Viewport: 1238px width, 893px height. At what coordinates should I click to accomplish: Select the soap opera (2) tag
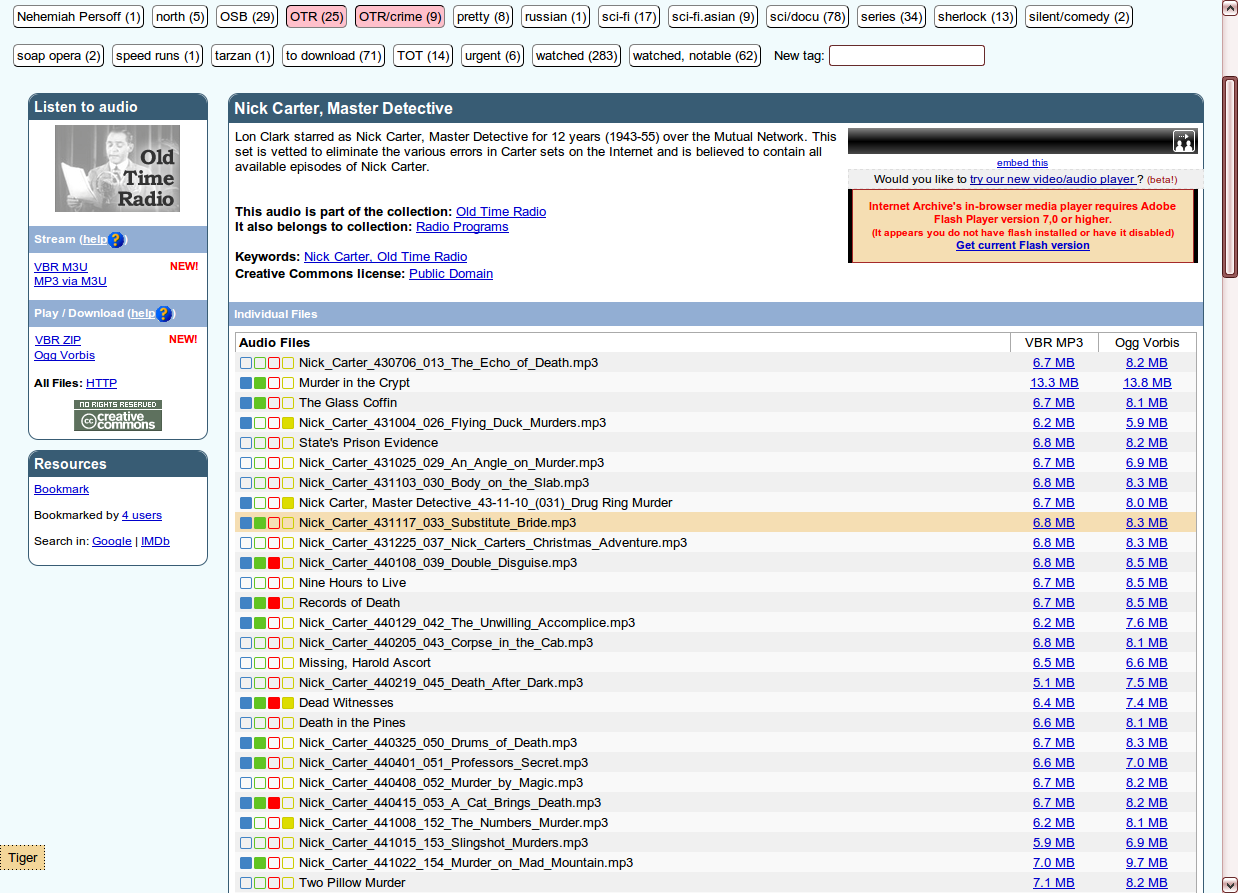(x=59, y=56)
